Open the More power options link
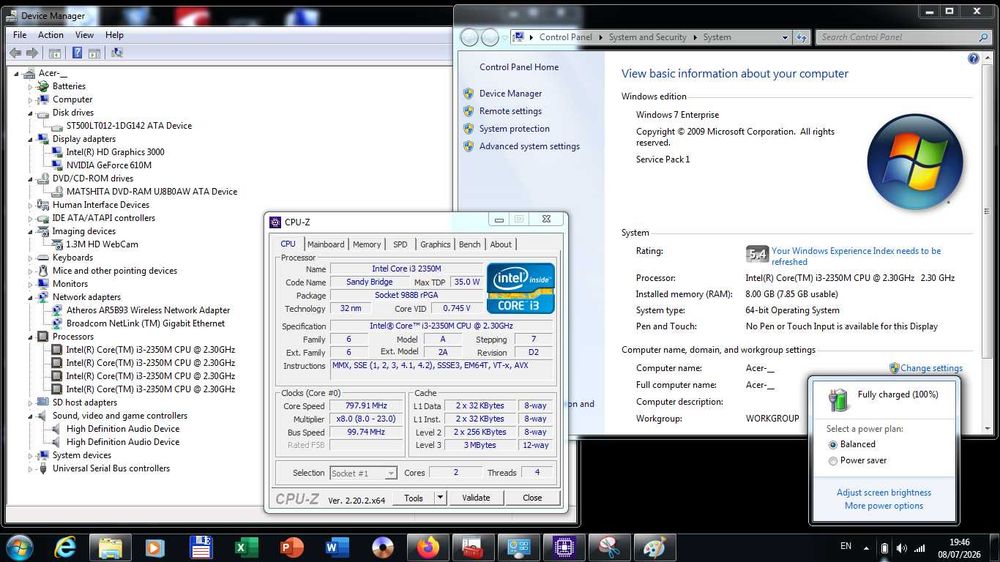 (x=883, y=506)
